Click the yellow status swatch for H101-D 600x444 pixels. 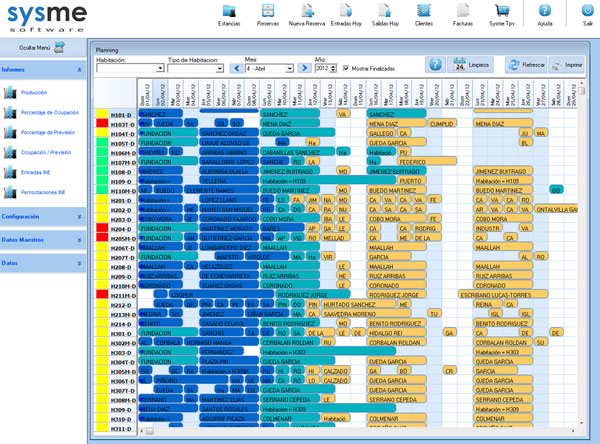click(102, 114)
